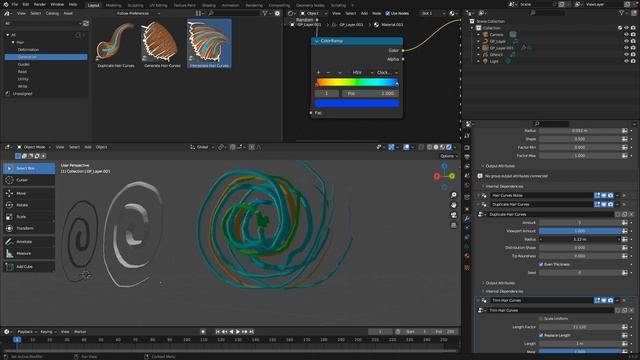
Task: Click the asset browser filter funnel icon
Action: (x=264, y=13)
